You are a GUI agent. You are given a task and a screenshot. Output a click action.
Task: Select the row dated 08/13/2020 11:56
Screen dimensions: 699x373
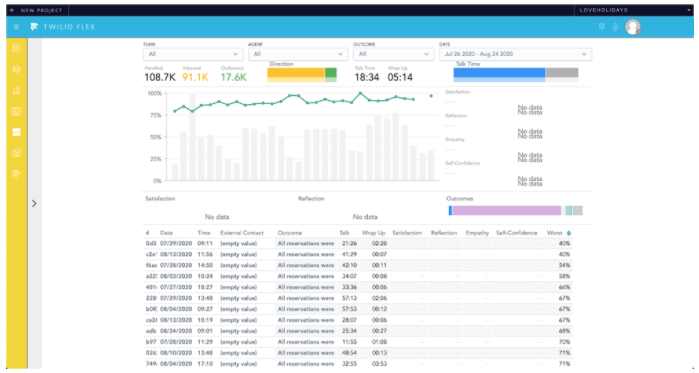[358, 254]
